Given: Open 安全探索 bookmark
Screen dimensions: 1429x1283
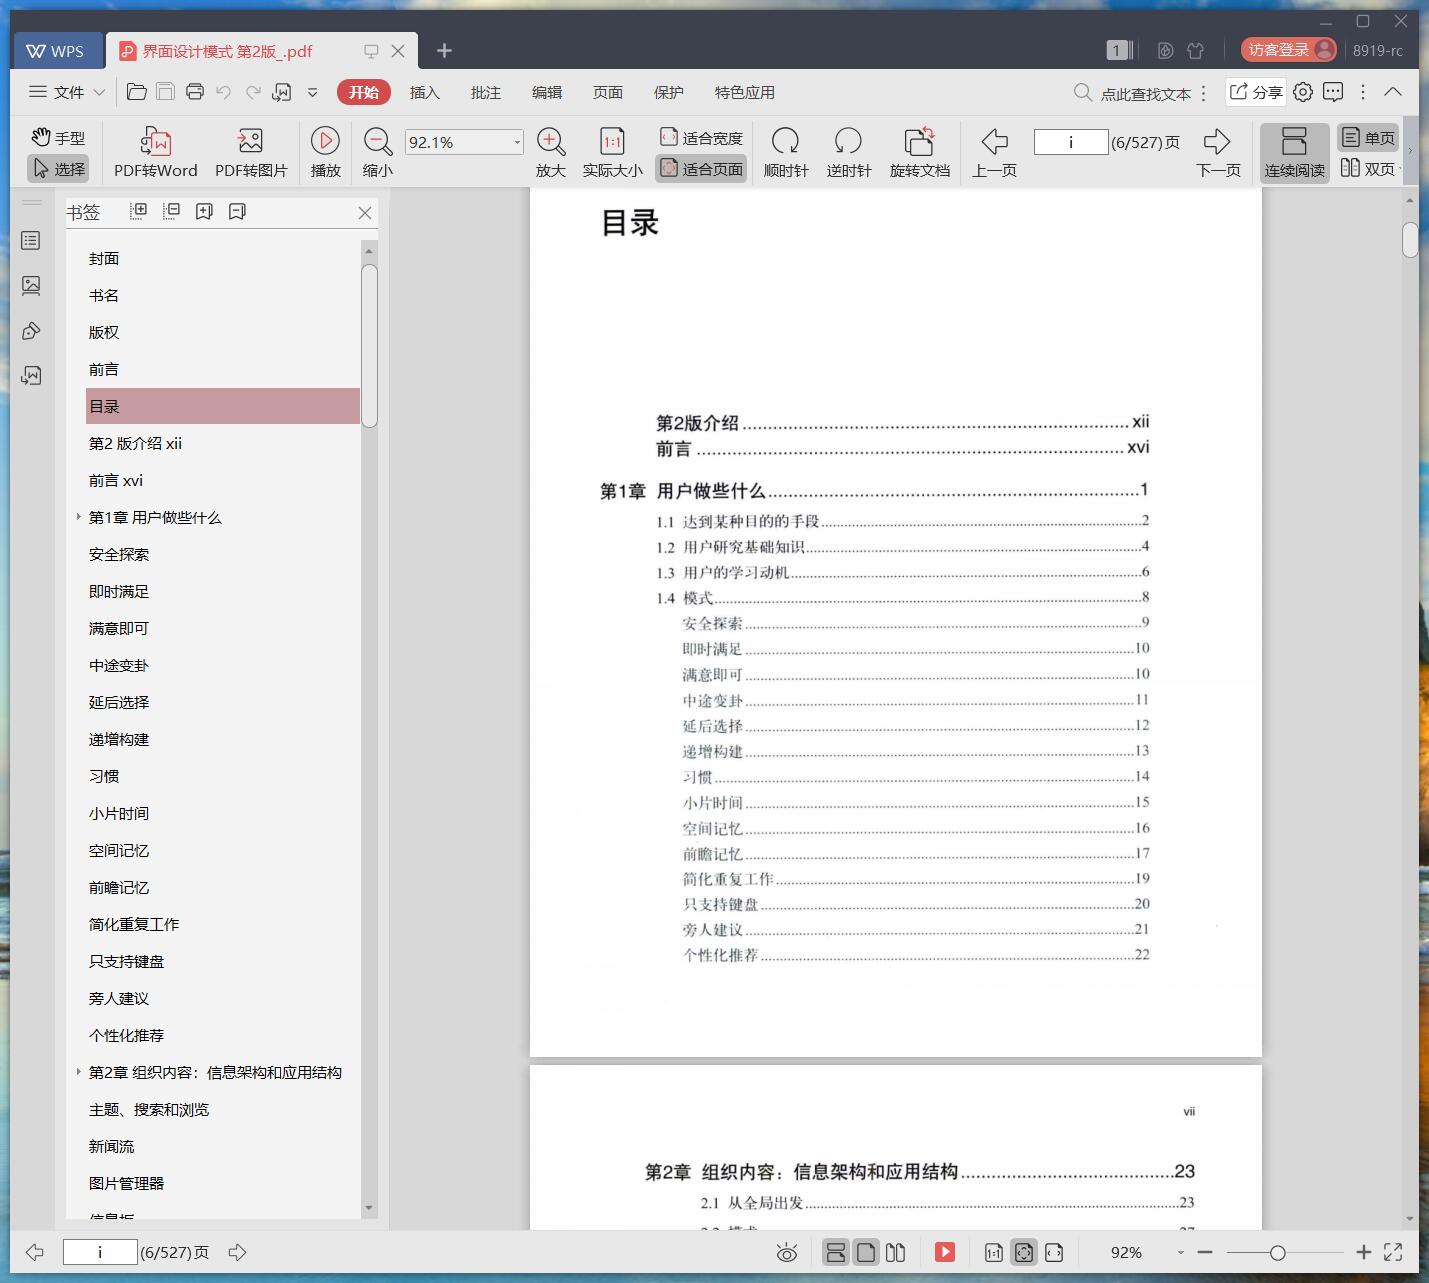Looking at the screenshot, I should (119, 554).
